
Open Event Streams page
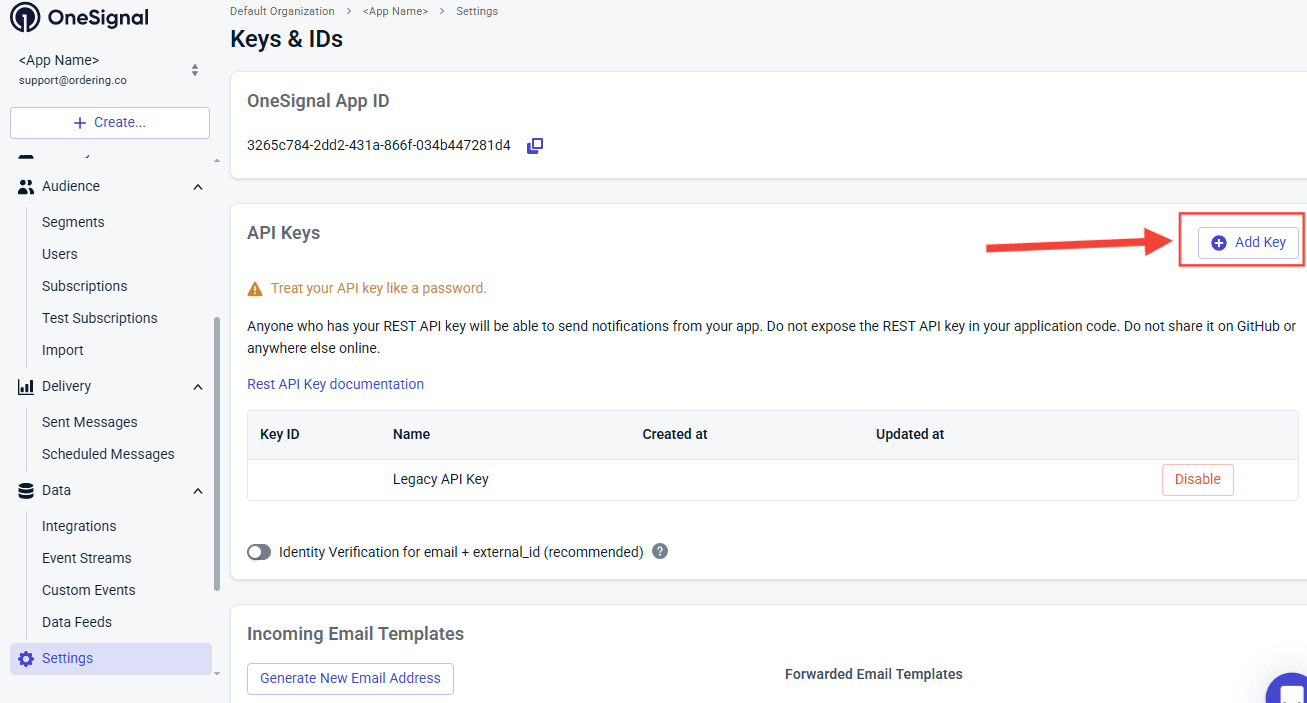click(x=87, y=558)
